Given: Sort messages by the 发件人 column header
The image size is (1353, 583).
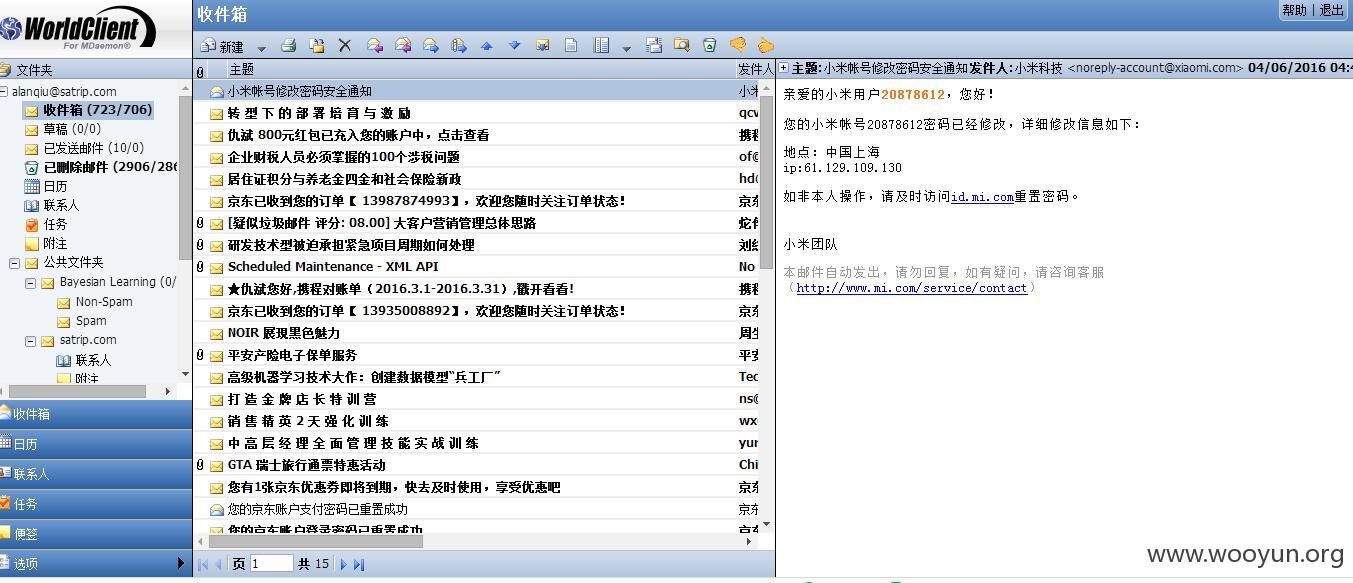Looking at the screenshot, I should (755, 69).
